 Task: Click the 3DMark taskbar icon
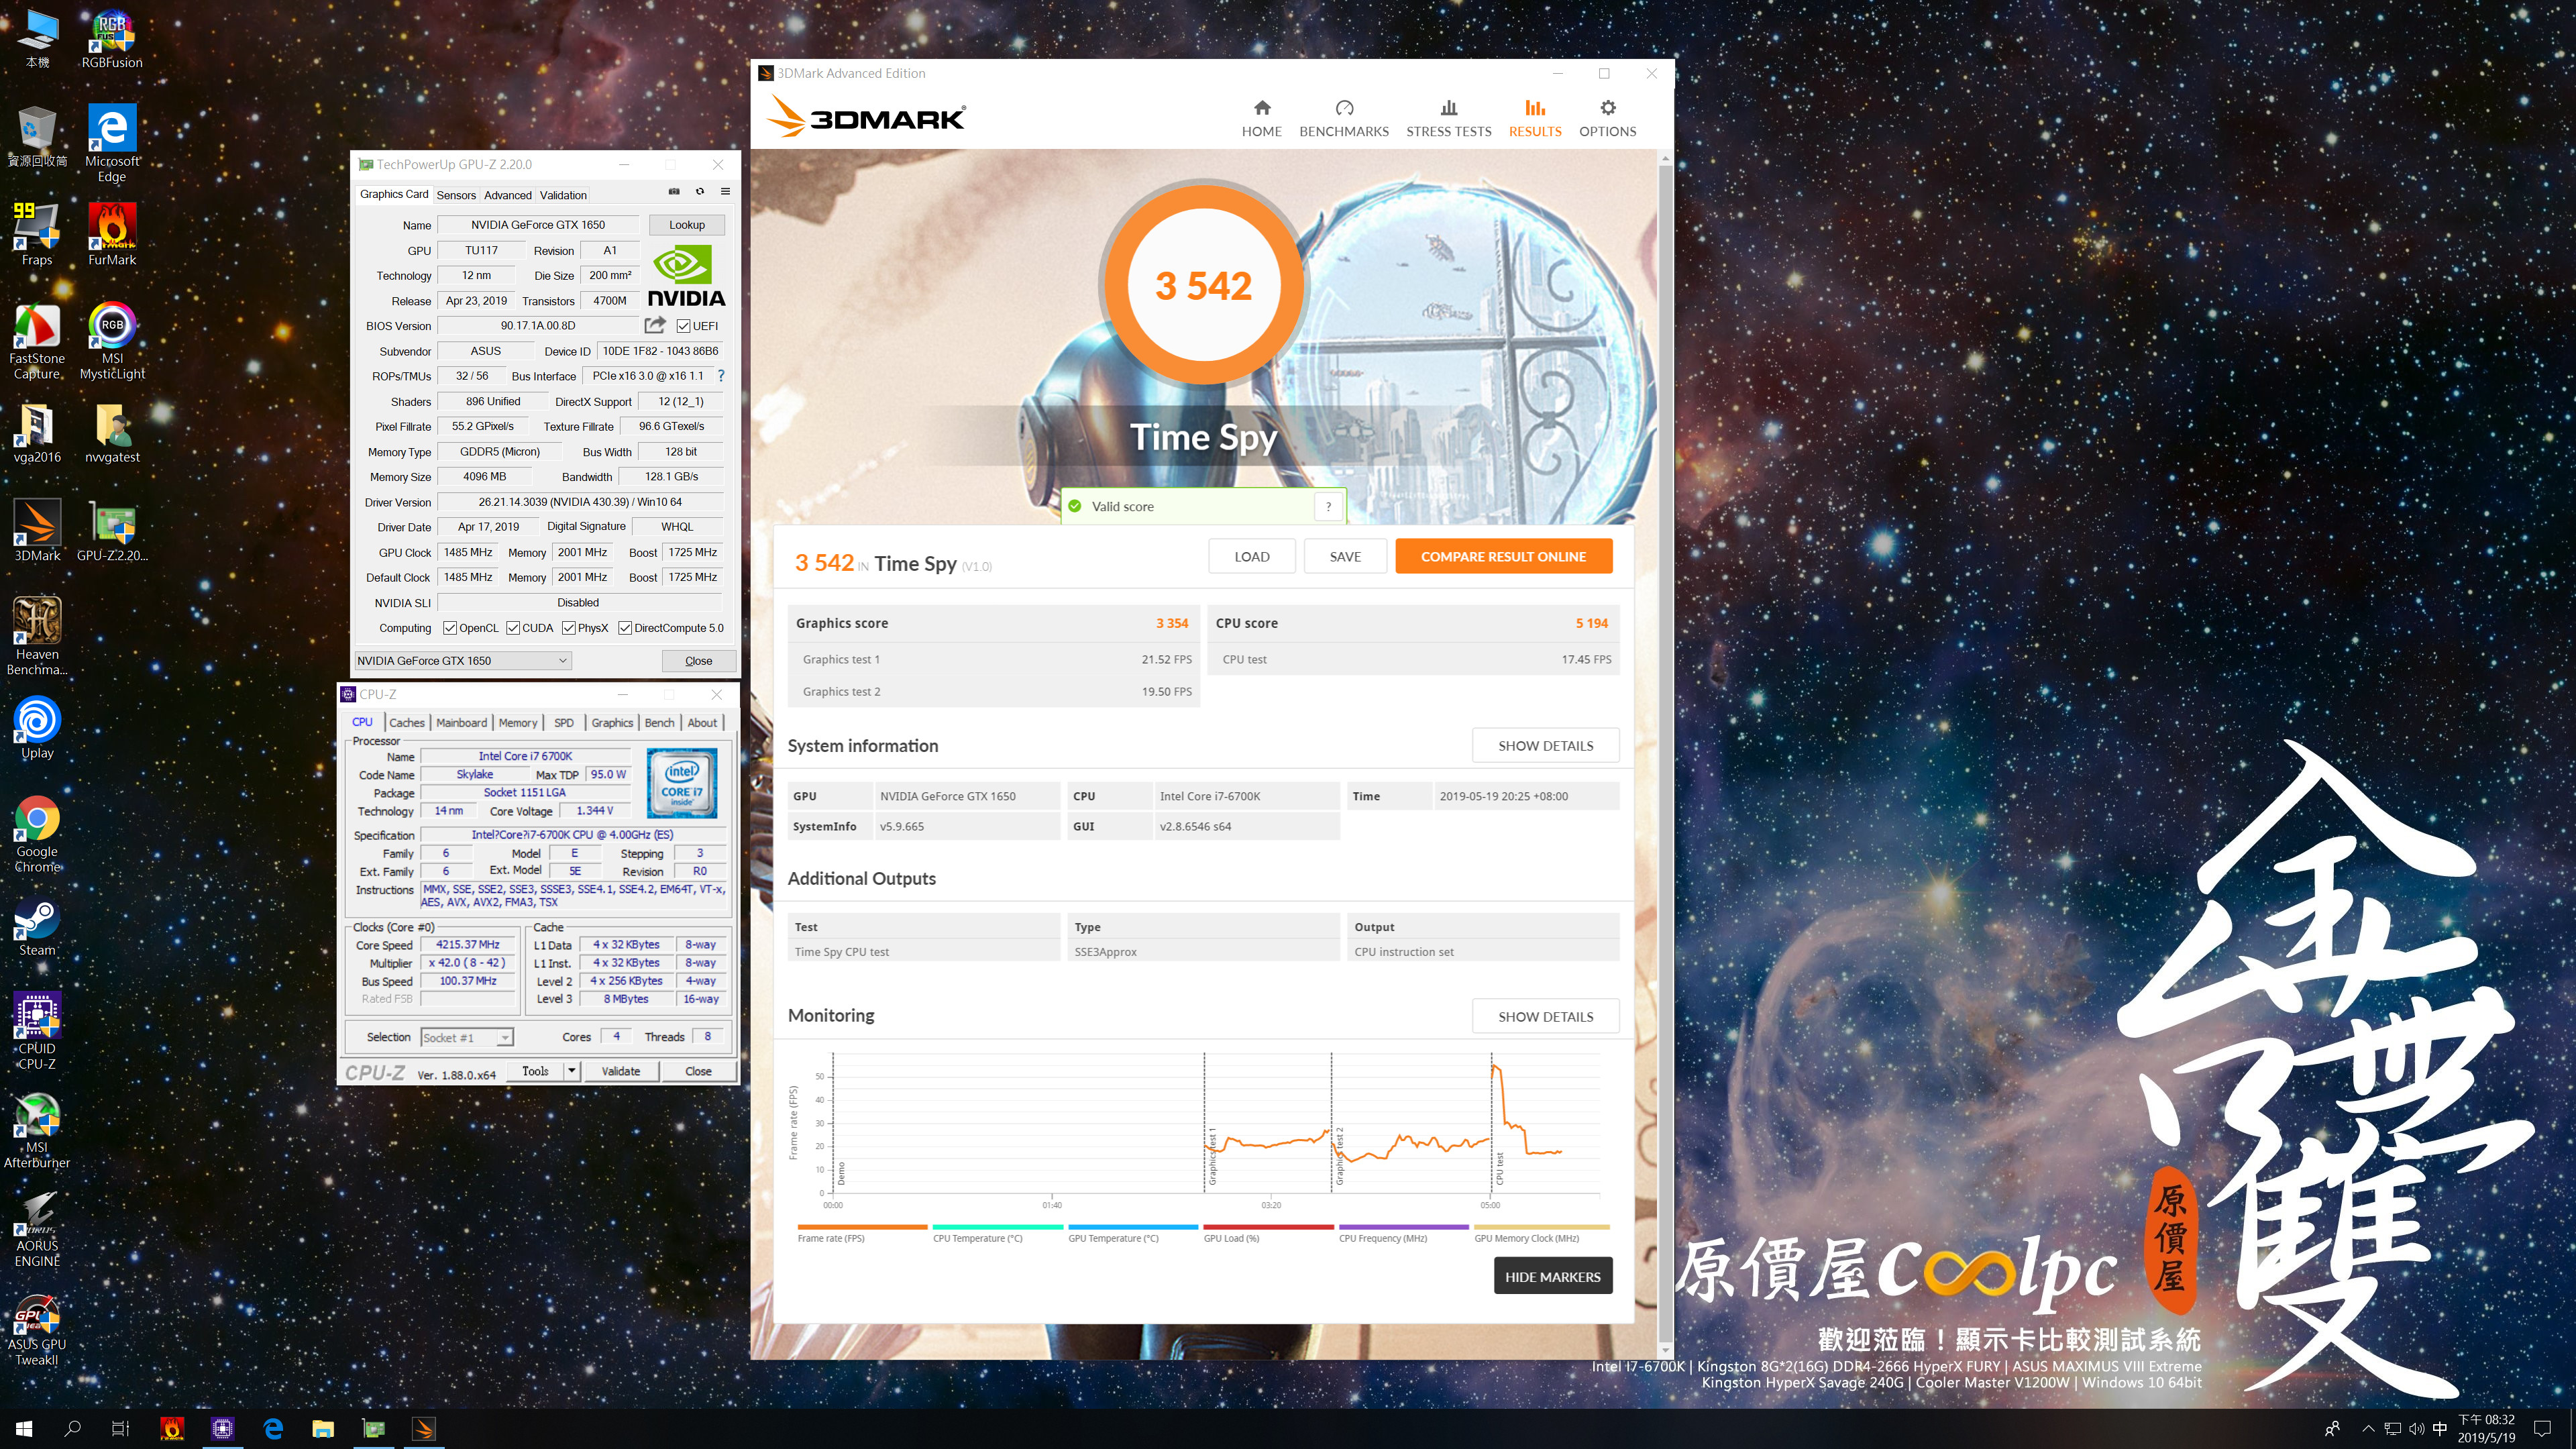(424, 1429)
